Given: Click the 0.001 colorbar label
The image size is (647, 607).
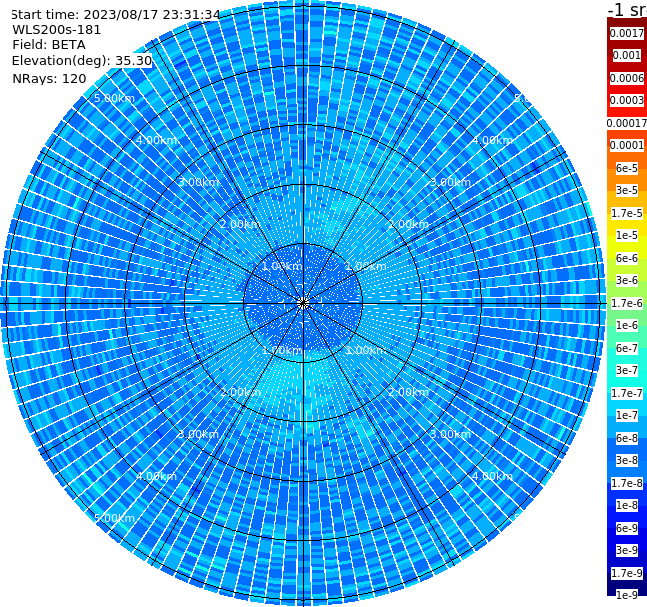Looking at the screenshot, I should click(627, 55).
